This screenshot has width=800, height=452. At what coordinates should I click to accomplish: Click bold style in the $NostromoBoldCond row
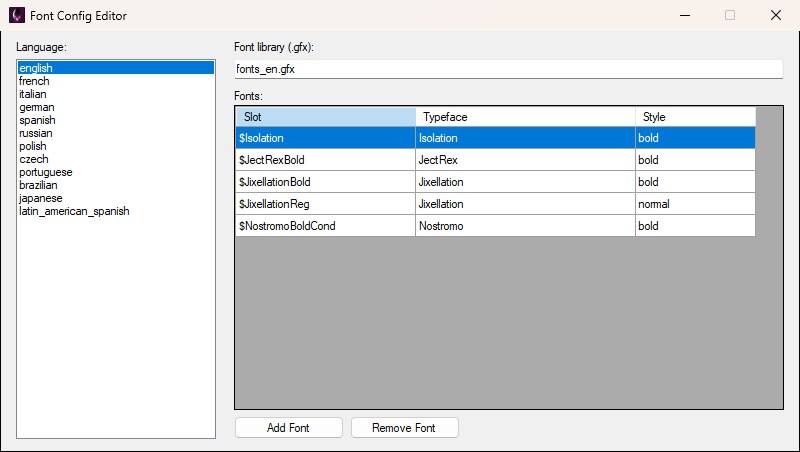[x=695, y=225]
